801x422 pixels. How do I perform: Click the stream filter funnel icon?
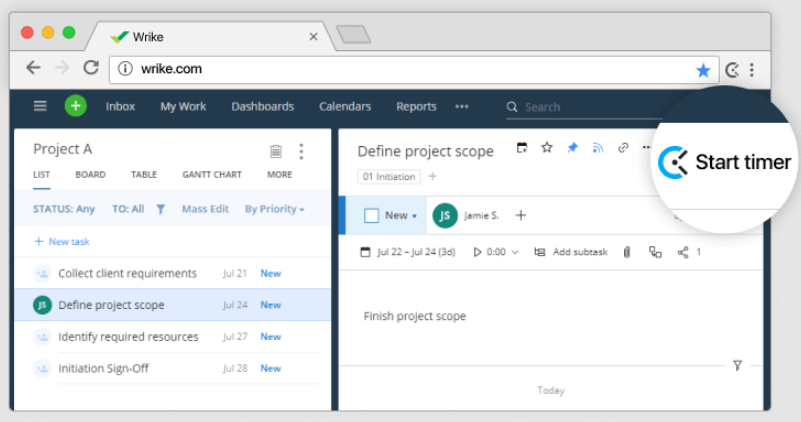pos(737,365)
